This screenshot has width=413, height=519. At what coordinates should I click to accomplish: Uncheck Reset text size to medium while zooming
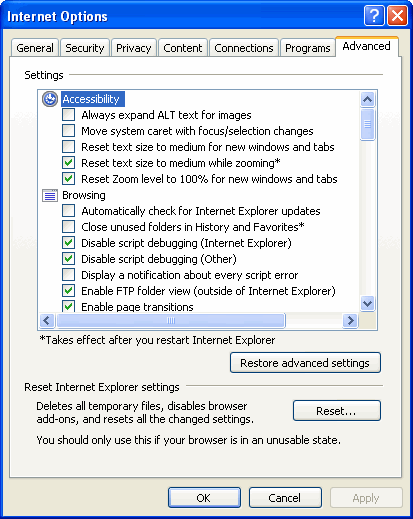click(68, 163)
